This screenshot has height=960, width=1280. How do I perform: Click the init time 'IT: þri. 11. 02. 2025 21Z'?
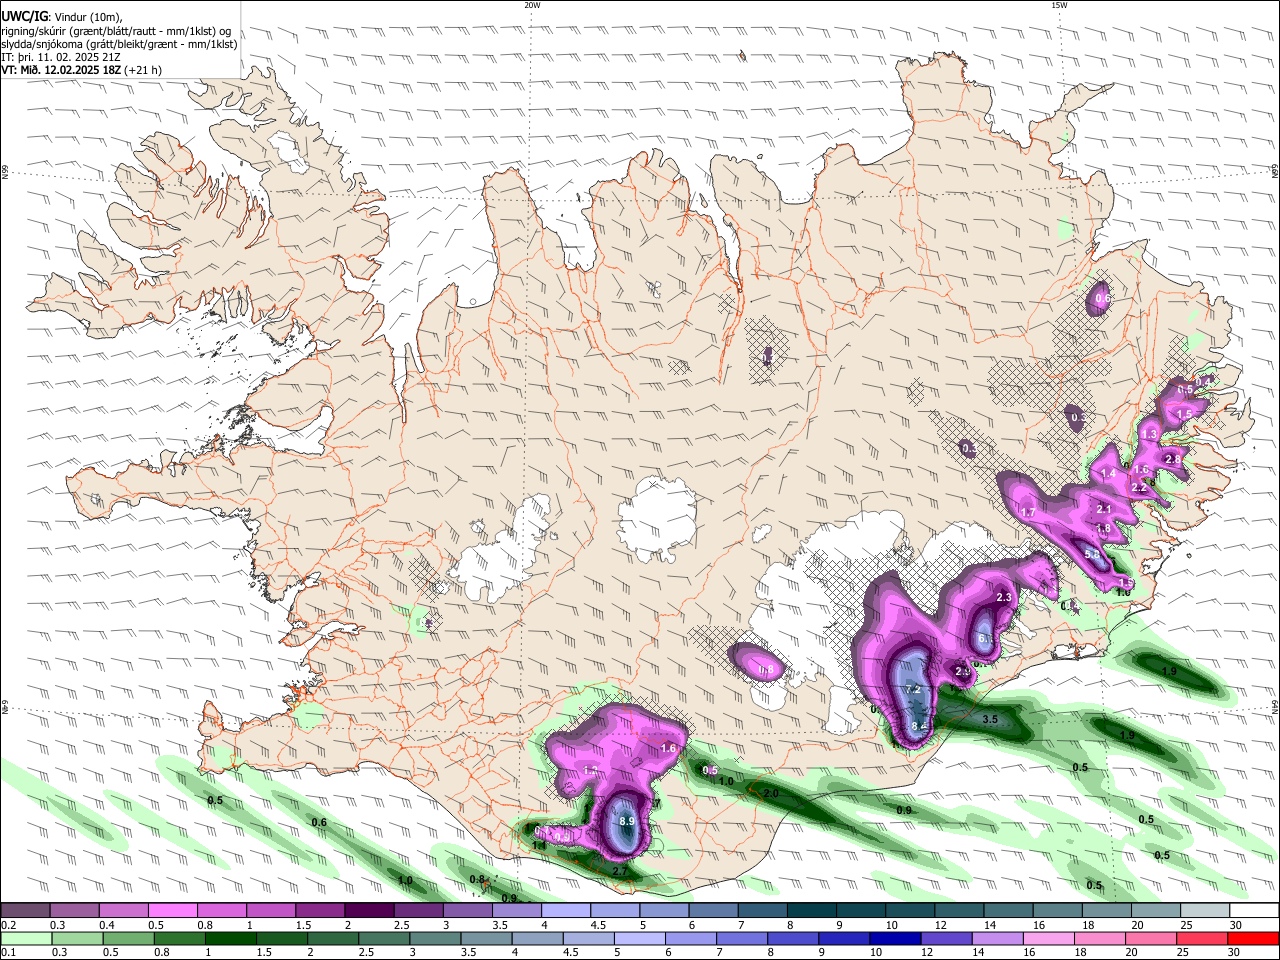tap(61, 57)
